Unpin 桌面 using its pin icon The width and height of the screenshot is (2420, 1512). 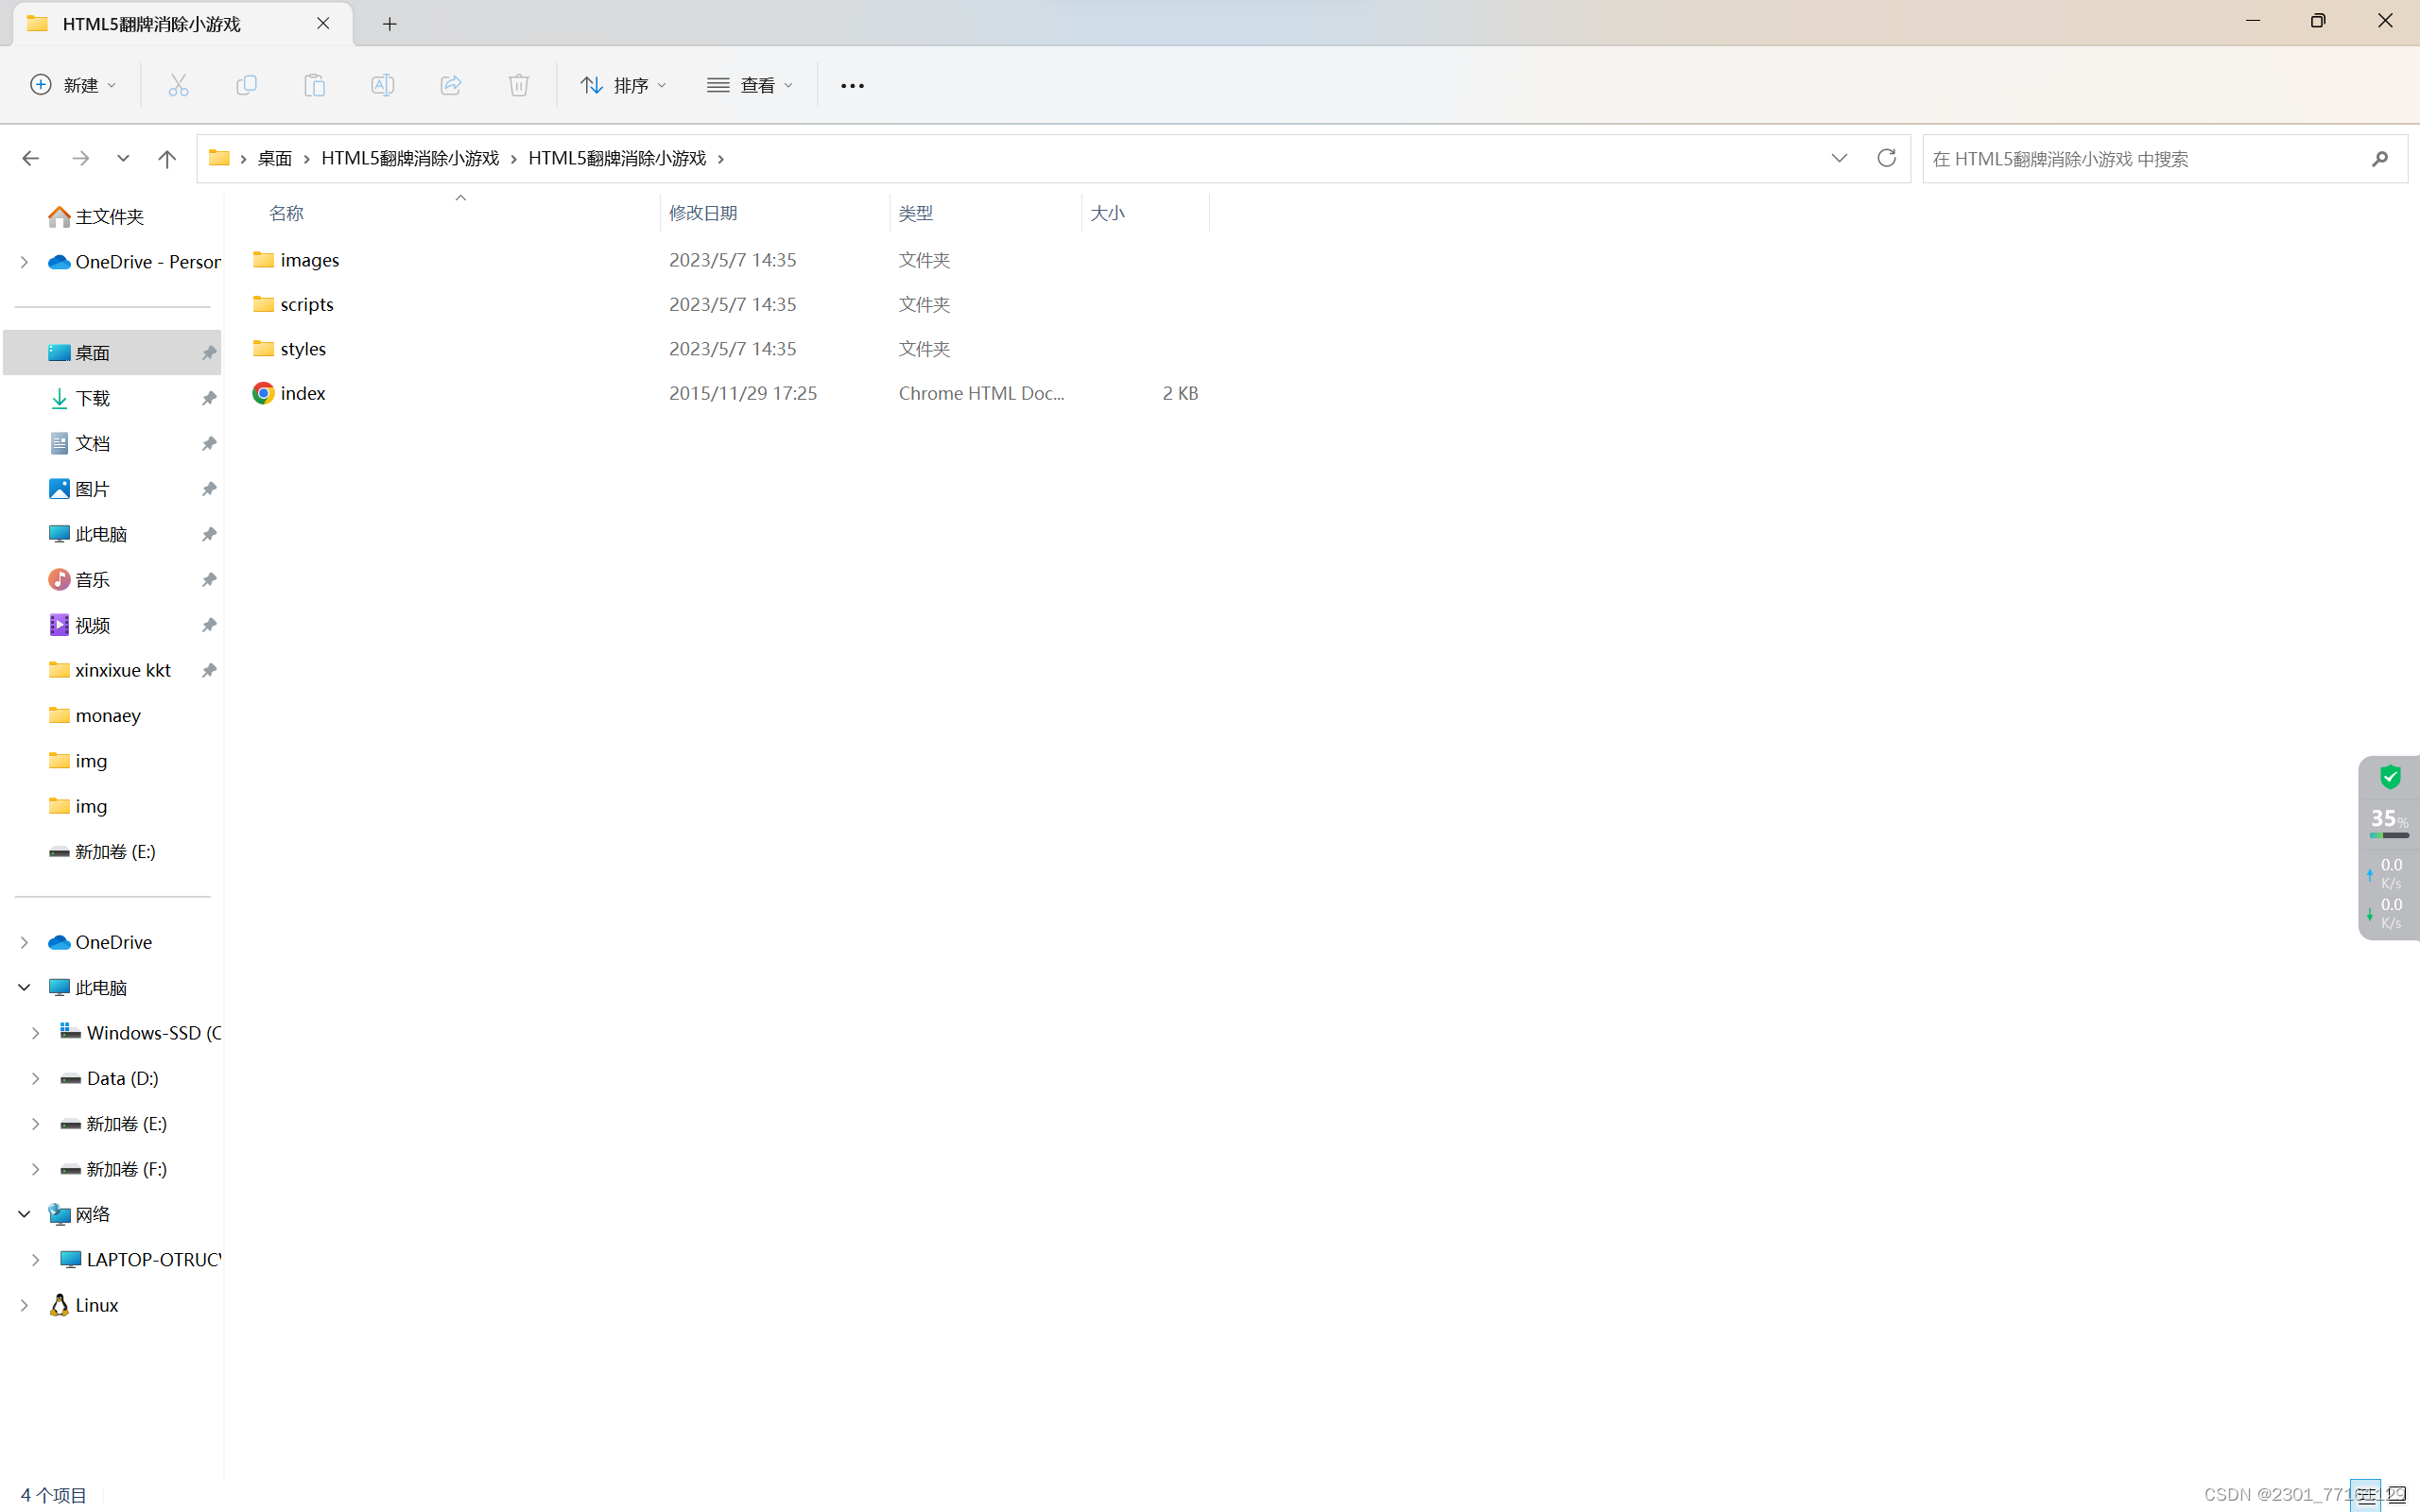pyautogui.click(x=208, y=352)
